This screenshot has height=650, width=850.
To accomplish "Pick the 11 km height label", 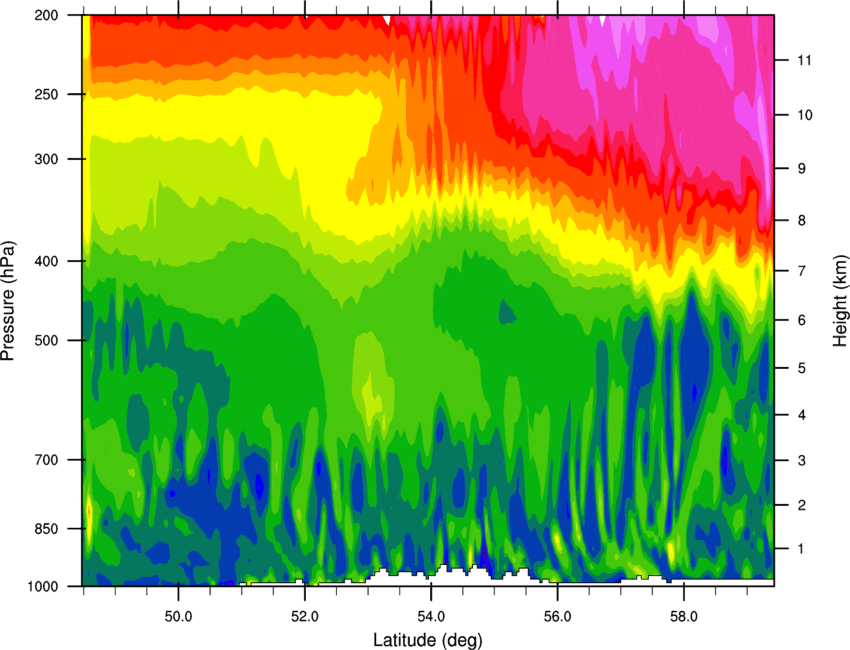I will click(804, 60).
